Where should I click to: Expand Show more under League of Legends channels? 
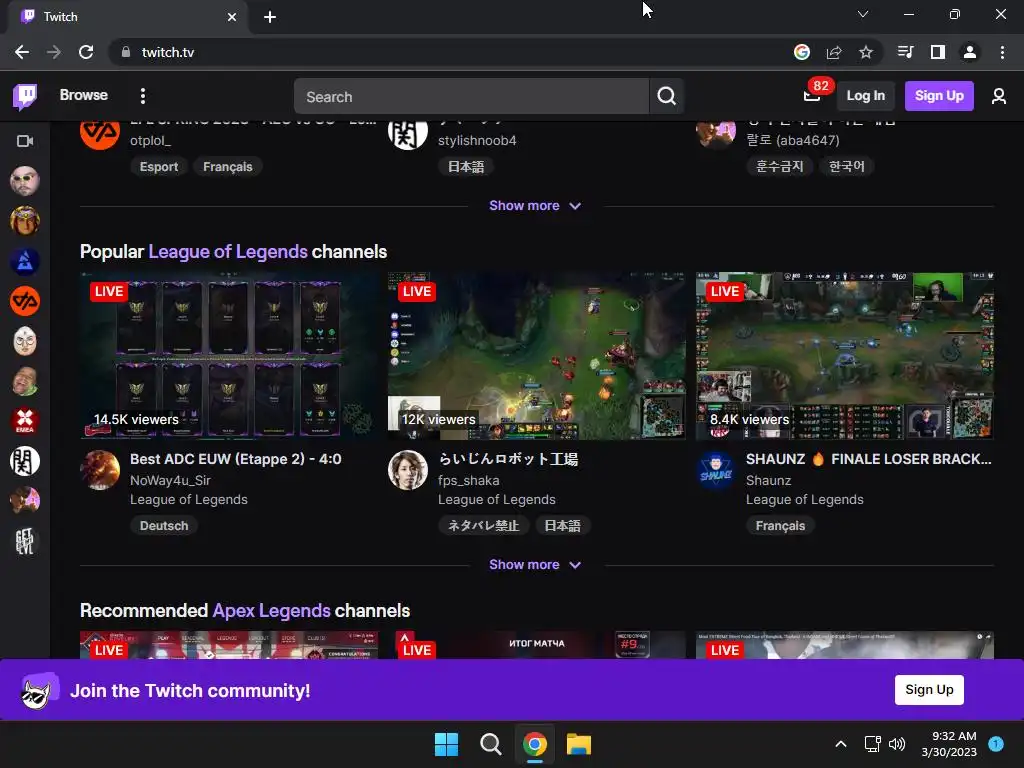pyautogui.click(x=535, y=565)
